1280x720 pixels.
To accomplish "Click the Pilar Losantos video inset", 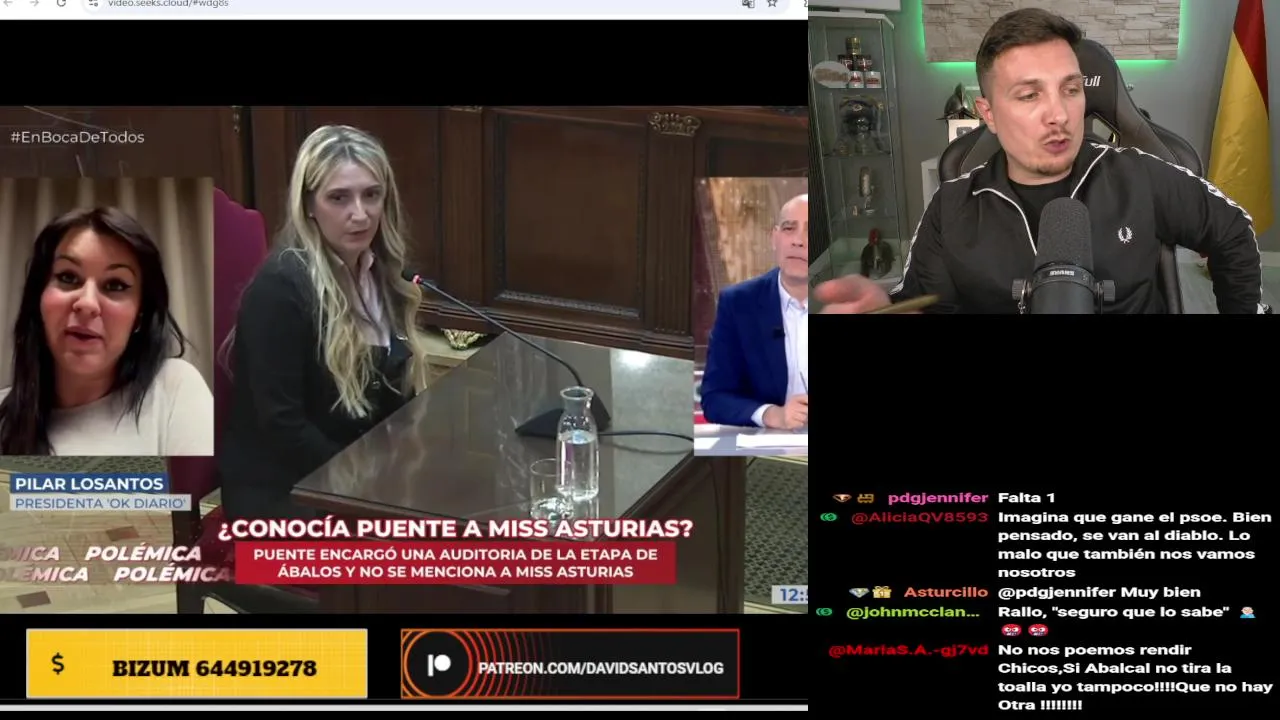I will coord(107,317).
